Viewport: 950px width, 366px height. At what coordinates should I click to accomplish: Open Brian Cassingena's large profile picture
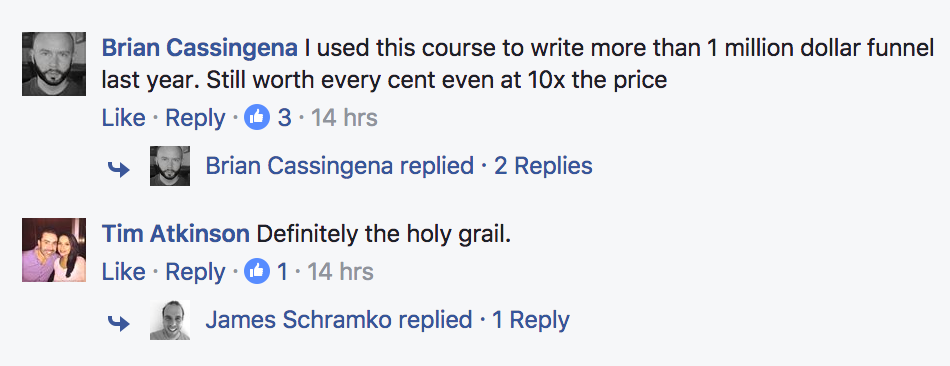54,64
